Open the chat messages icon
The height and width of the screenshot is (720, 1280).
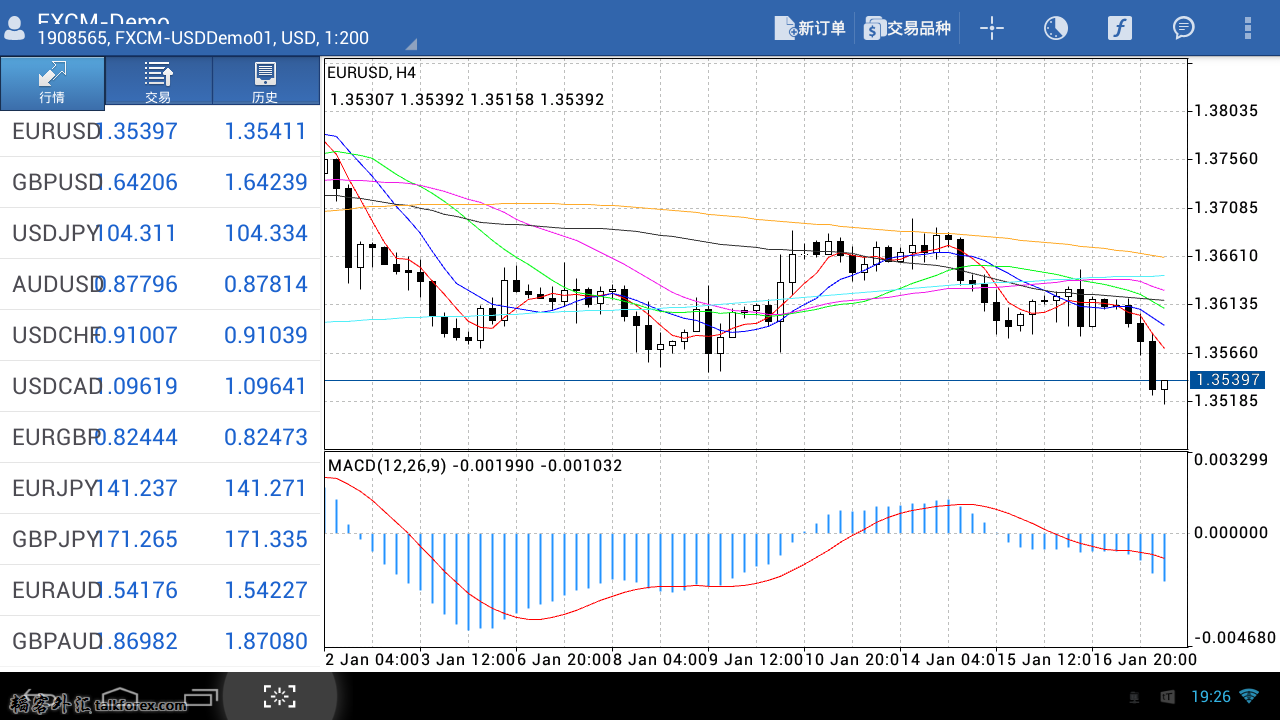[x=1183, y=28]
